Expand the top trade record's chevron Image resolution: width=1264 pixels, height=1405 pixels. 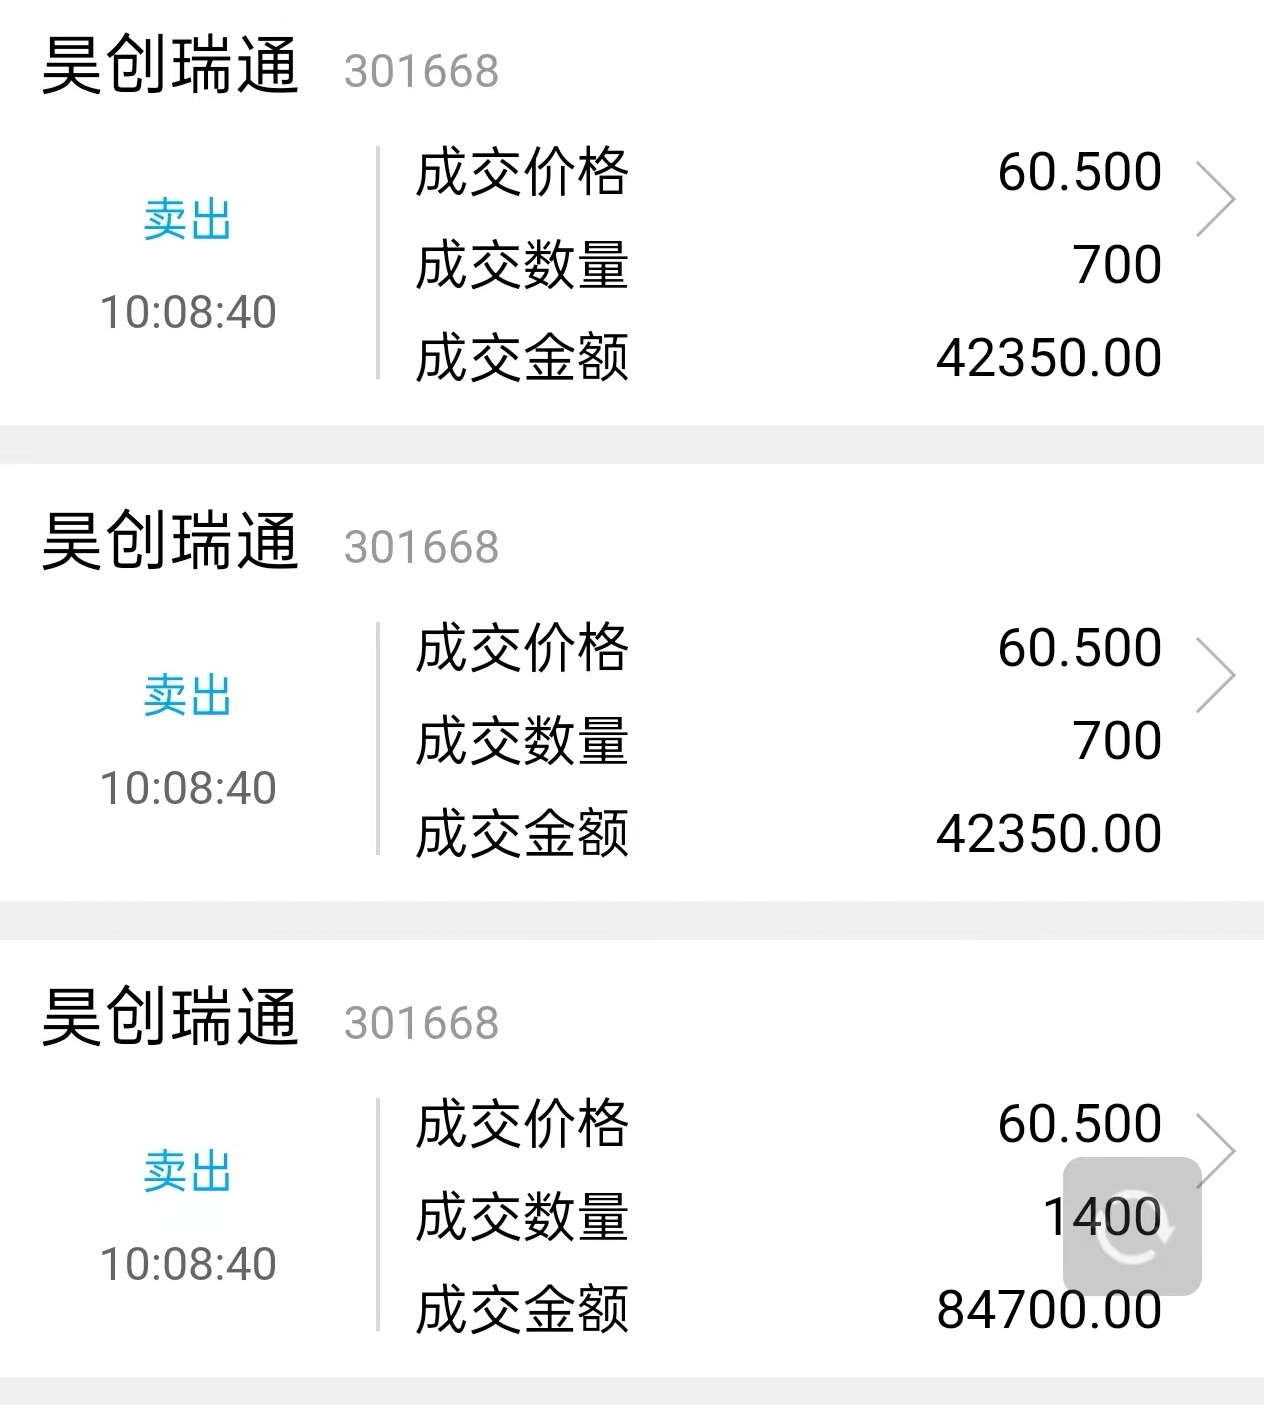tap(1215, 200)
